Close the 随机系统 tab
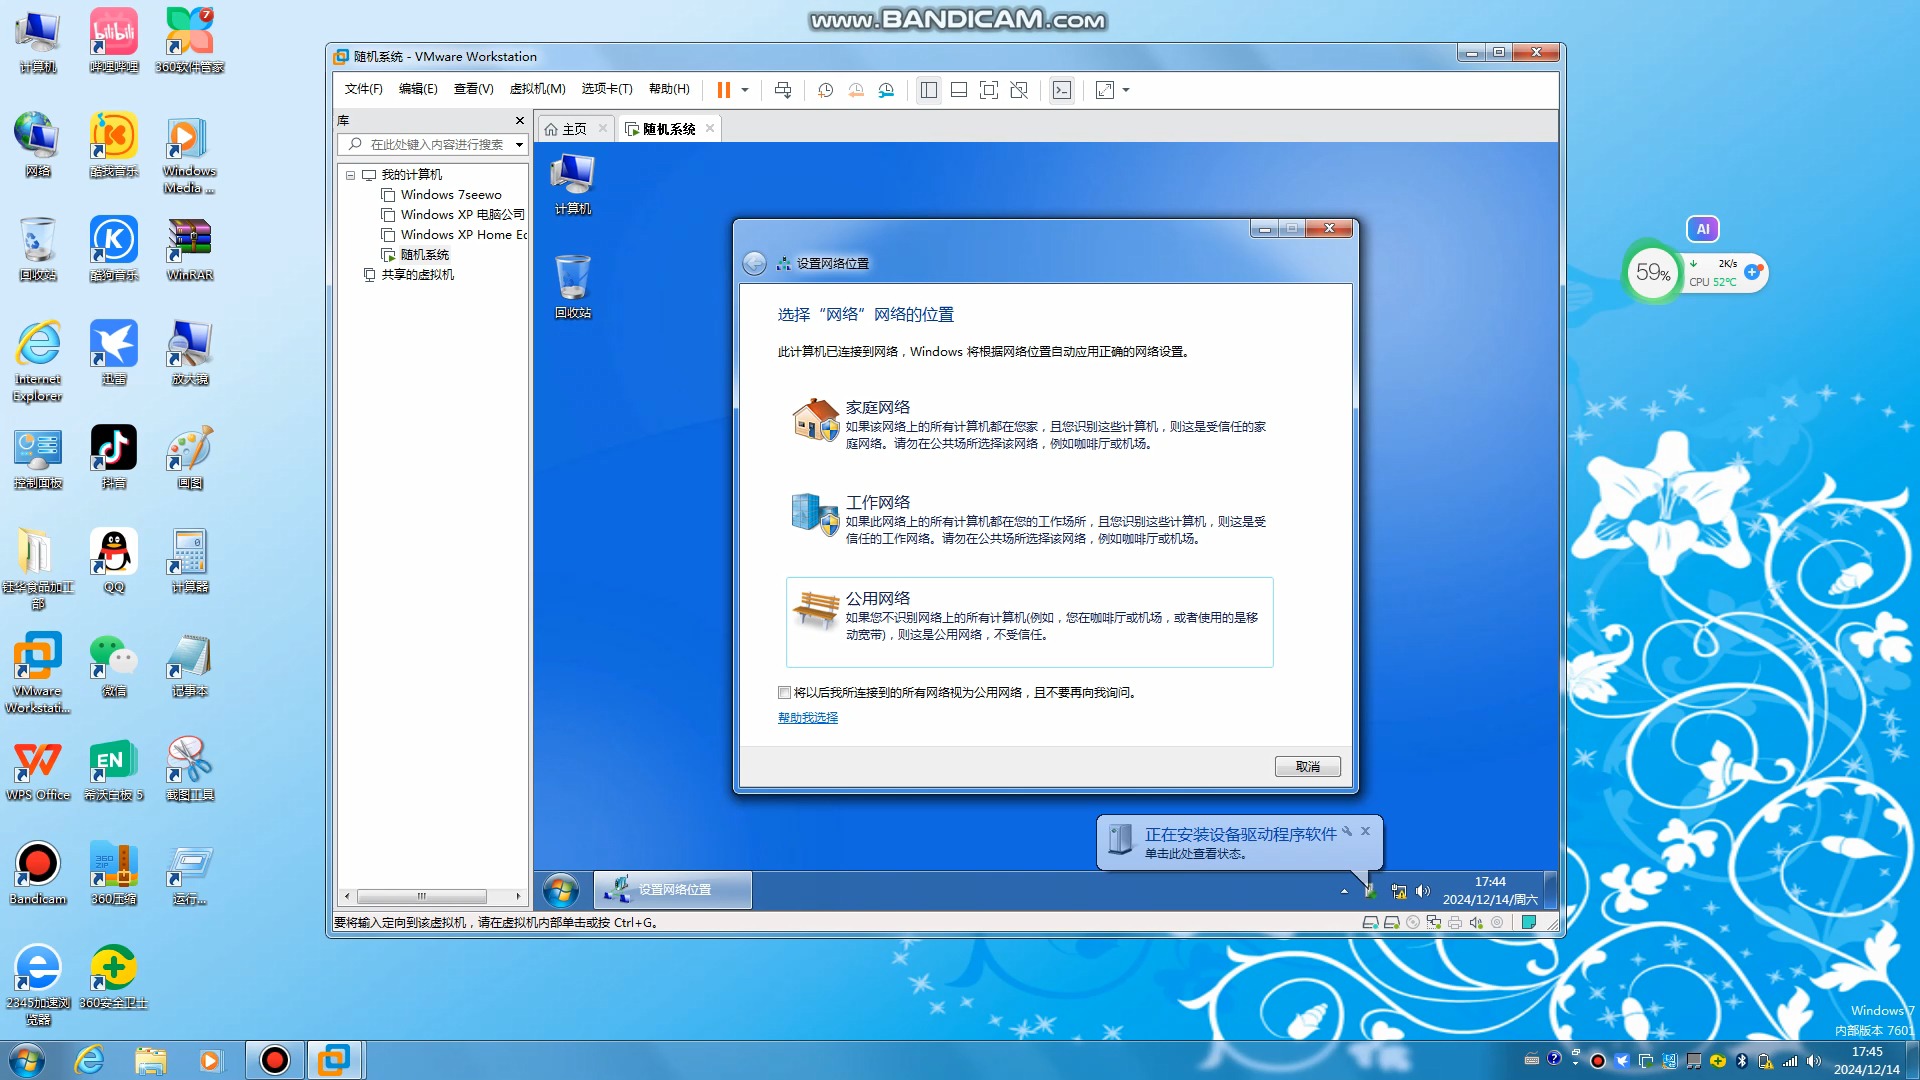Viewport: 1920px width, 1080px height. [710, 128]
